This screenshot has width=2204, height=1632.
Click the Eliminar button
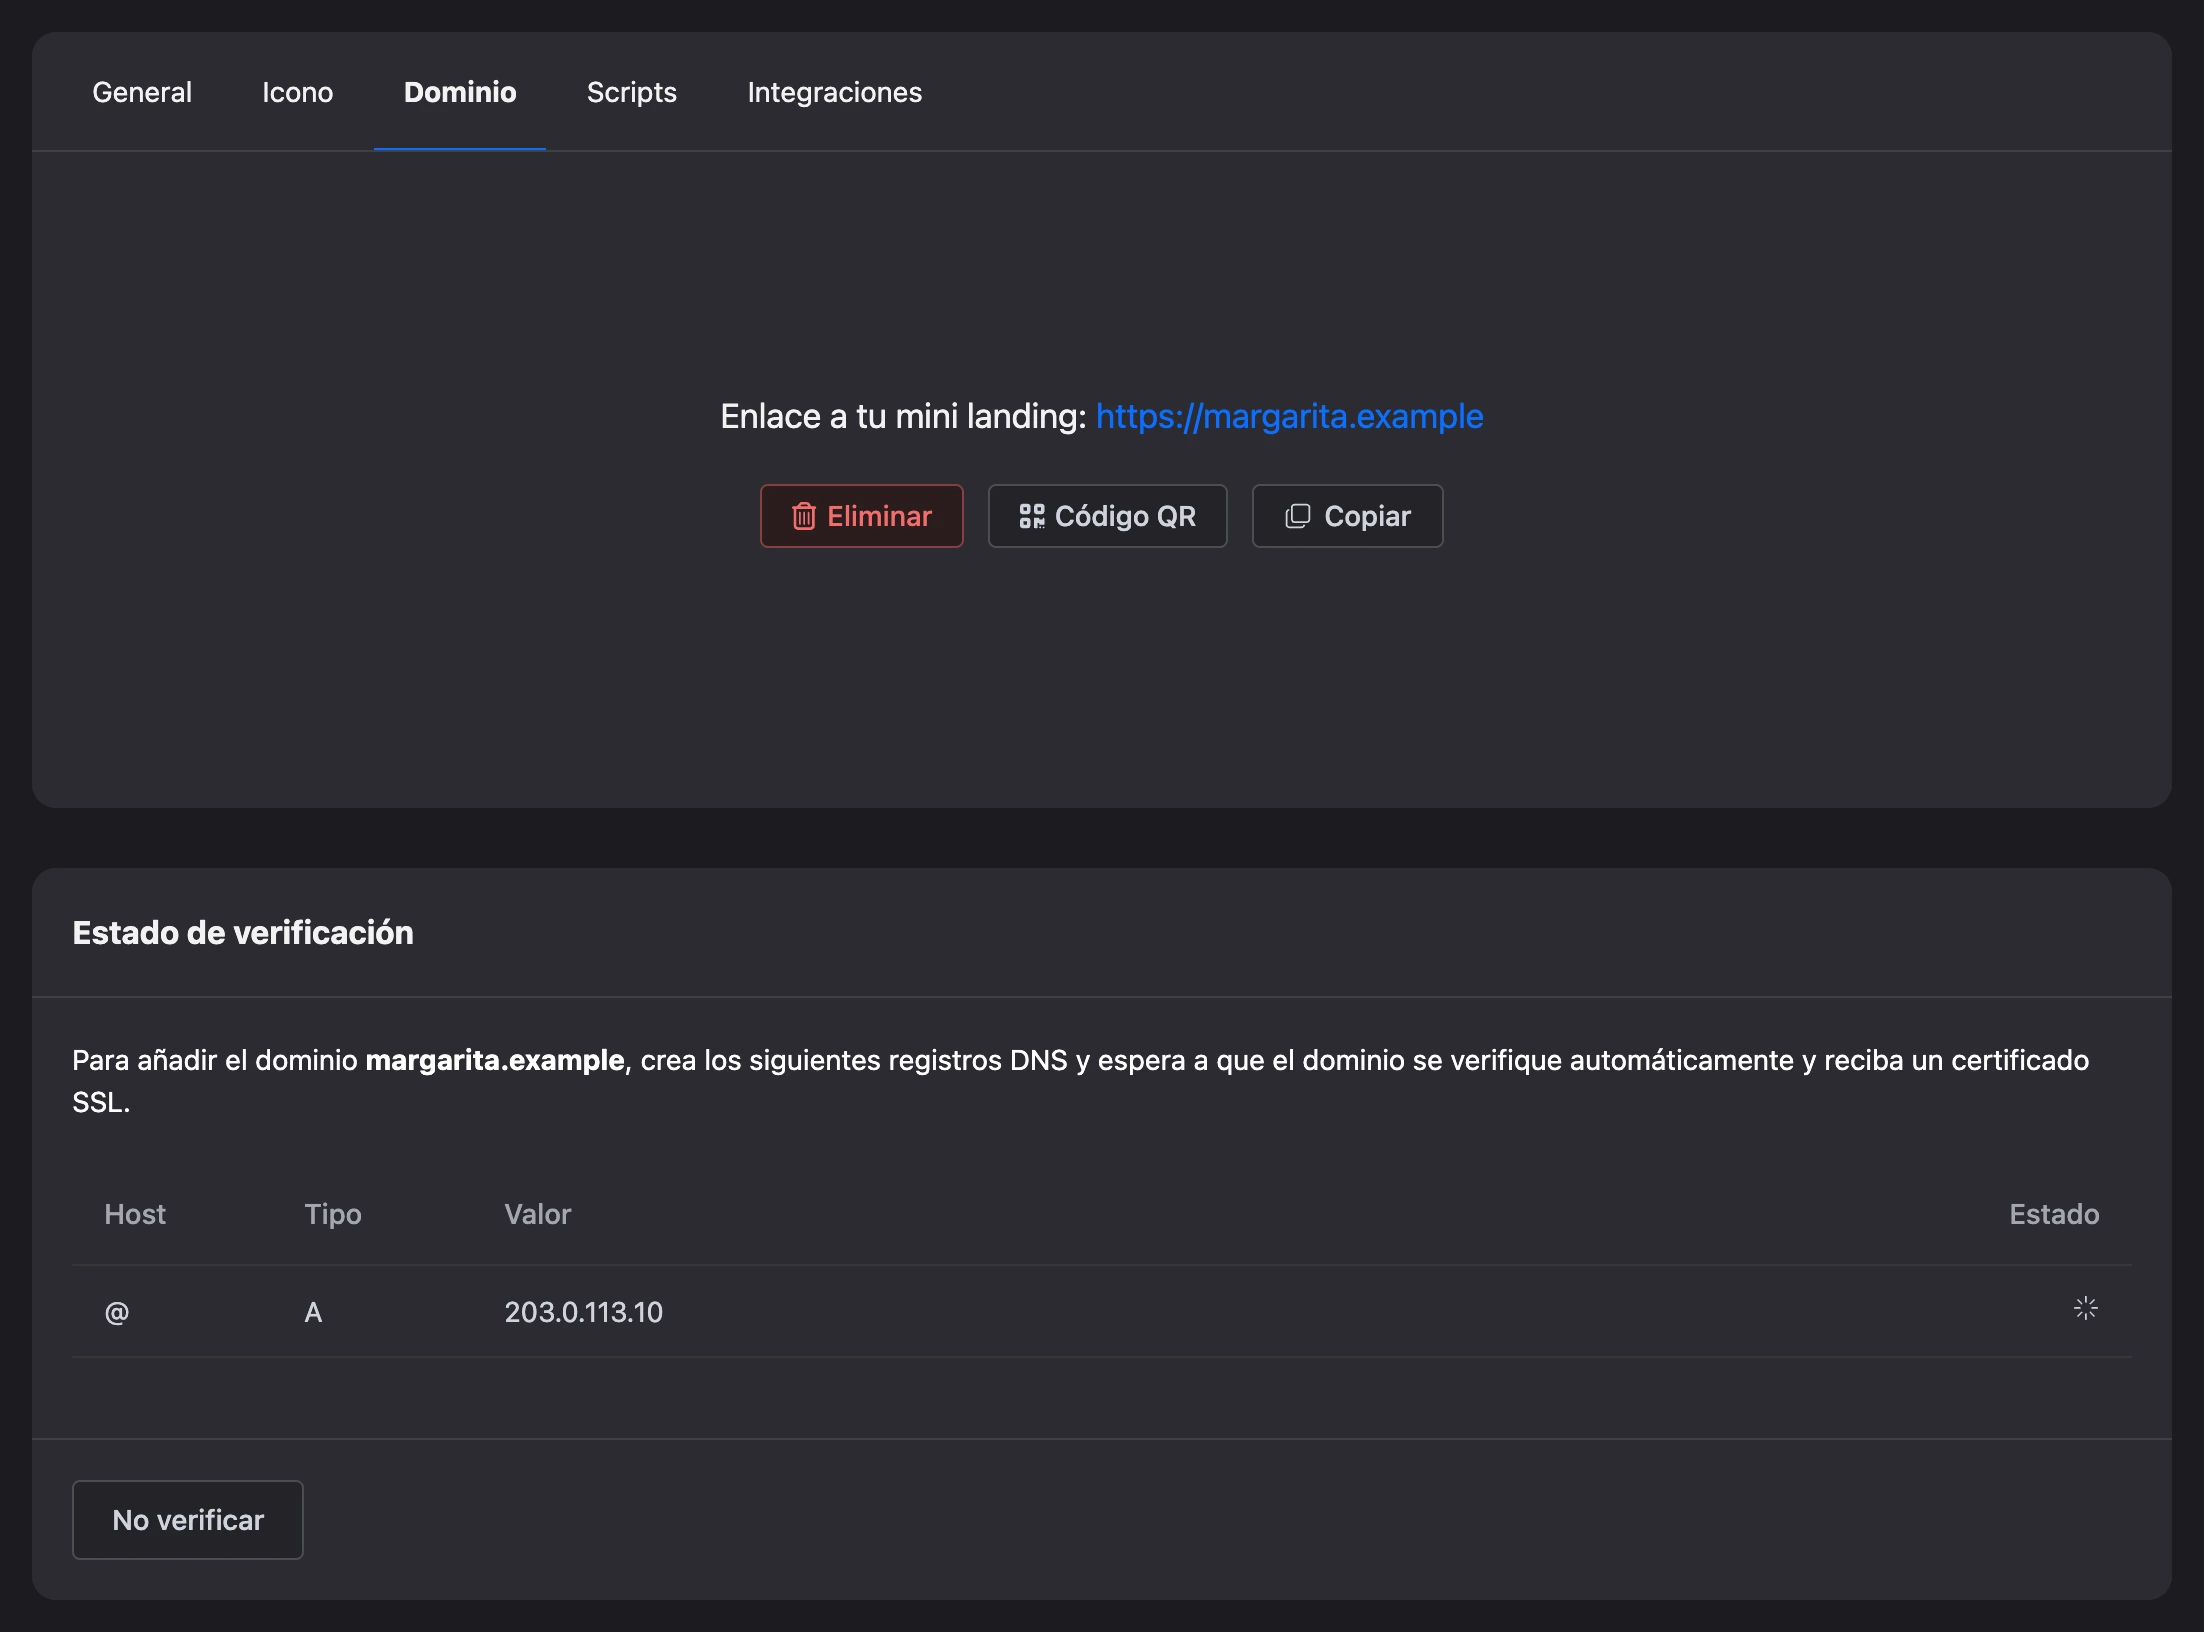[x=862, y=516]
